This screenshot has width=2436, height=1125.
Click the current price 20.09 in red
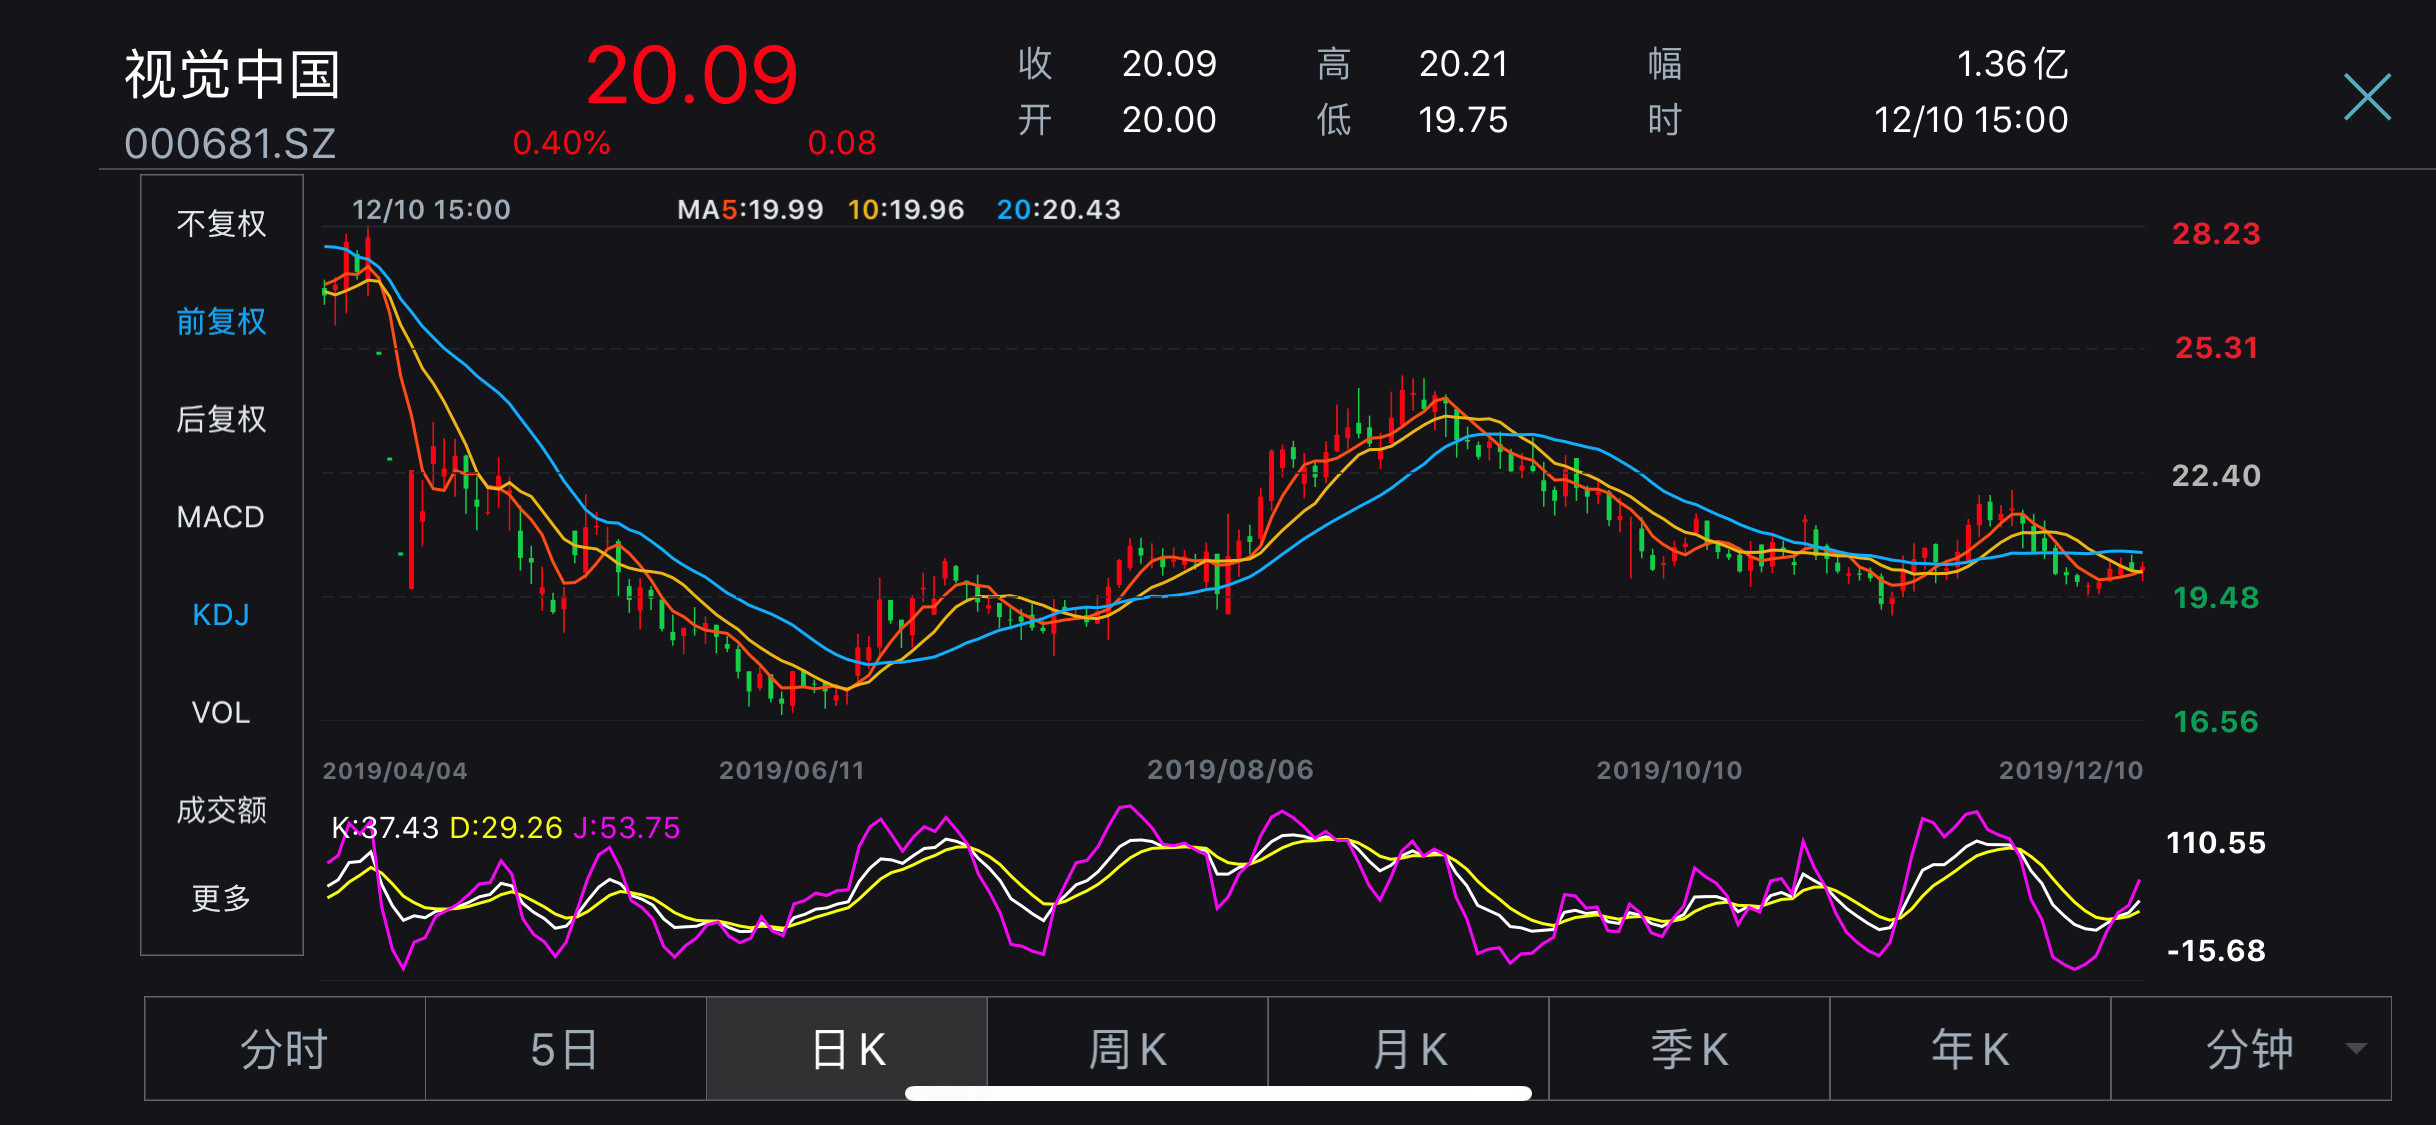click(692, 76)
